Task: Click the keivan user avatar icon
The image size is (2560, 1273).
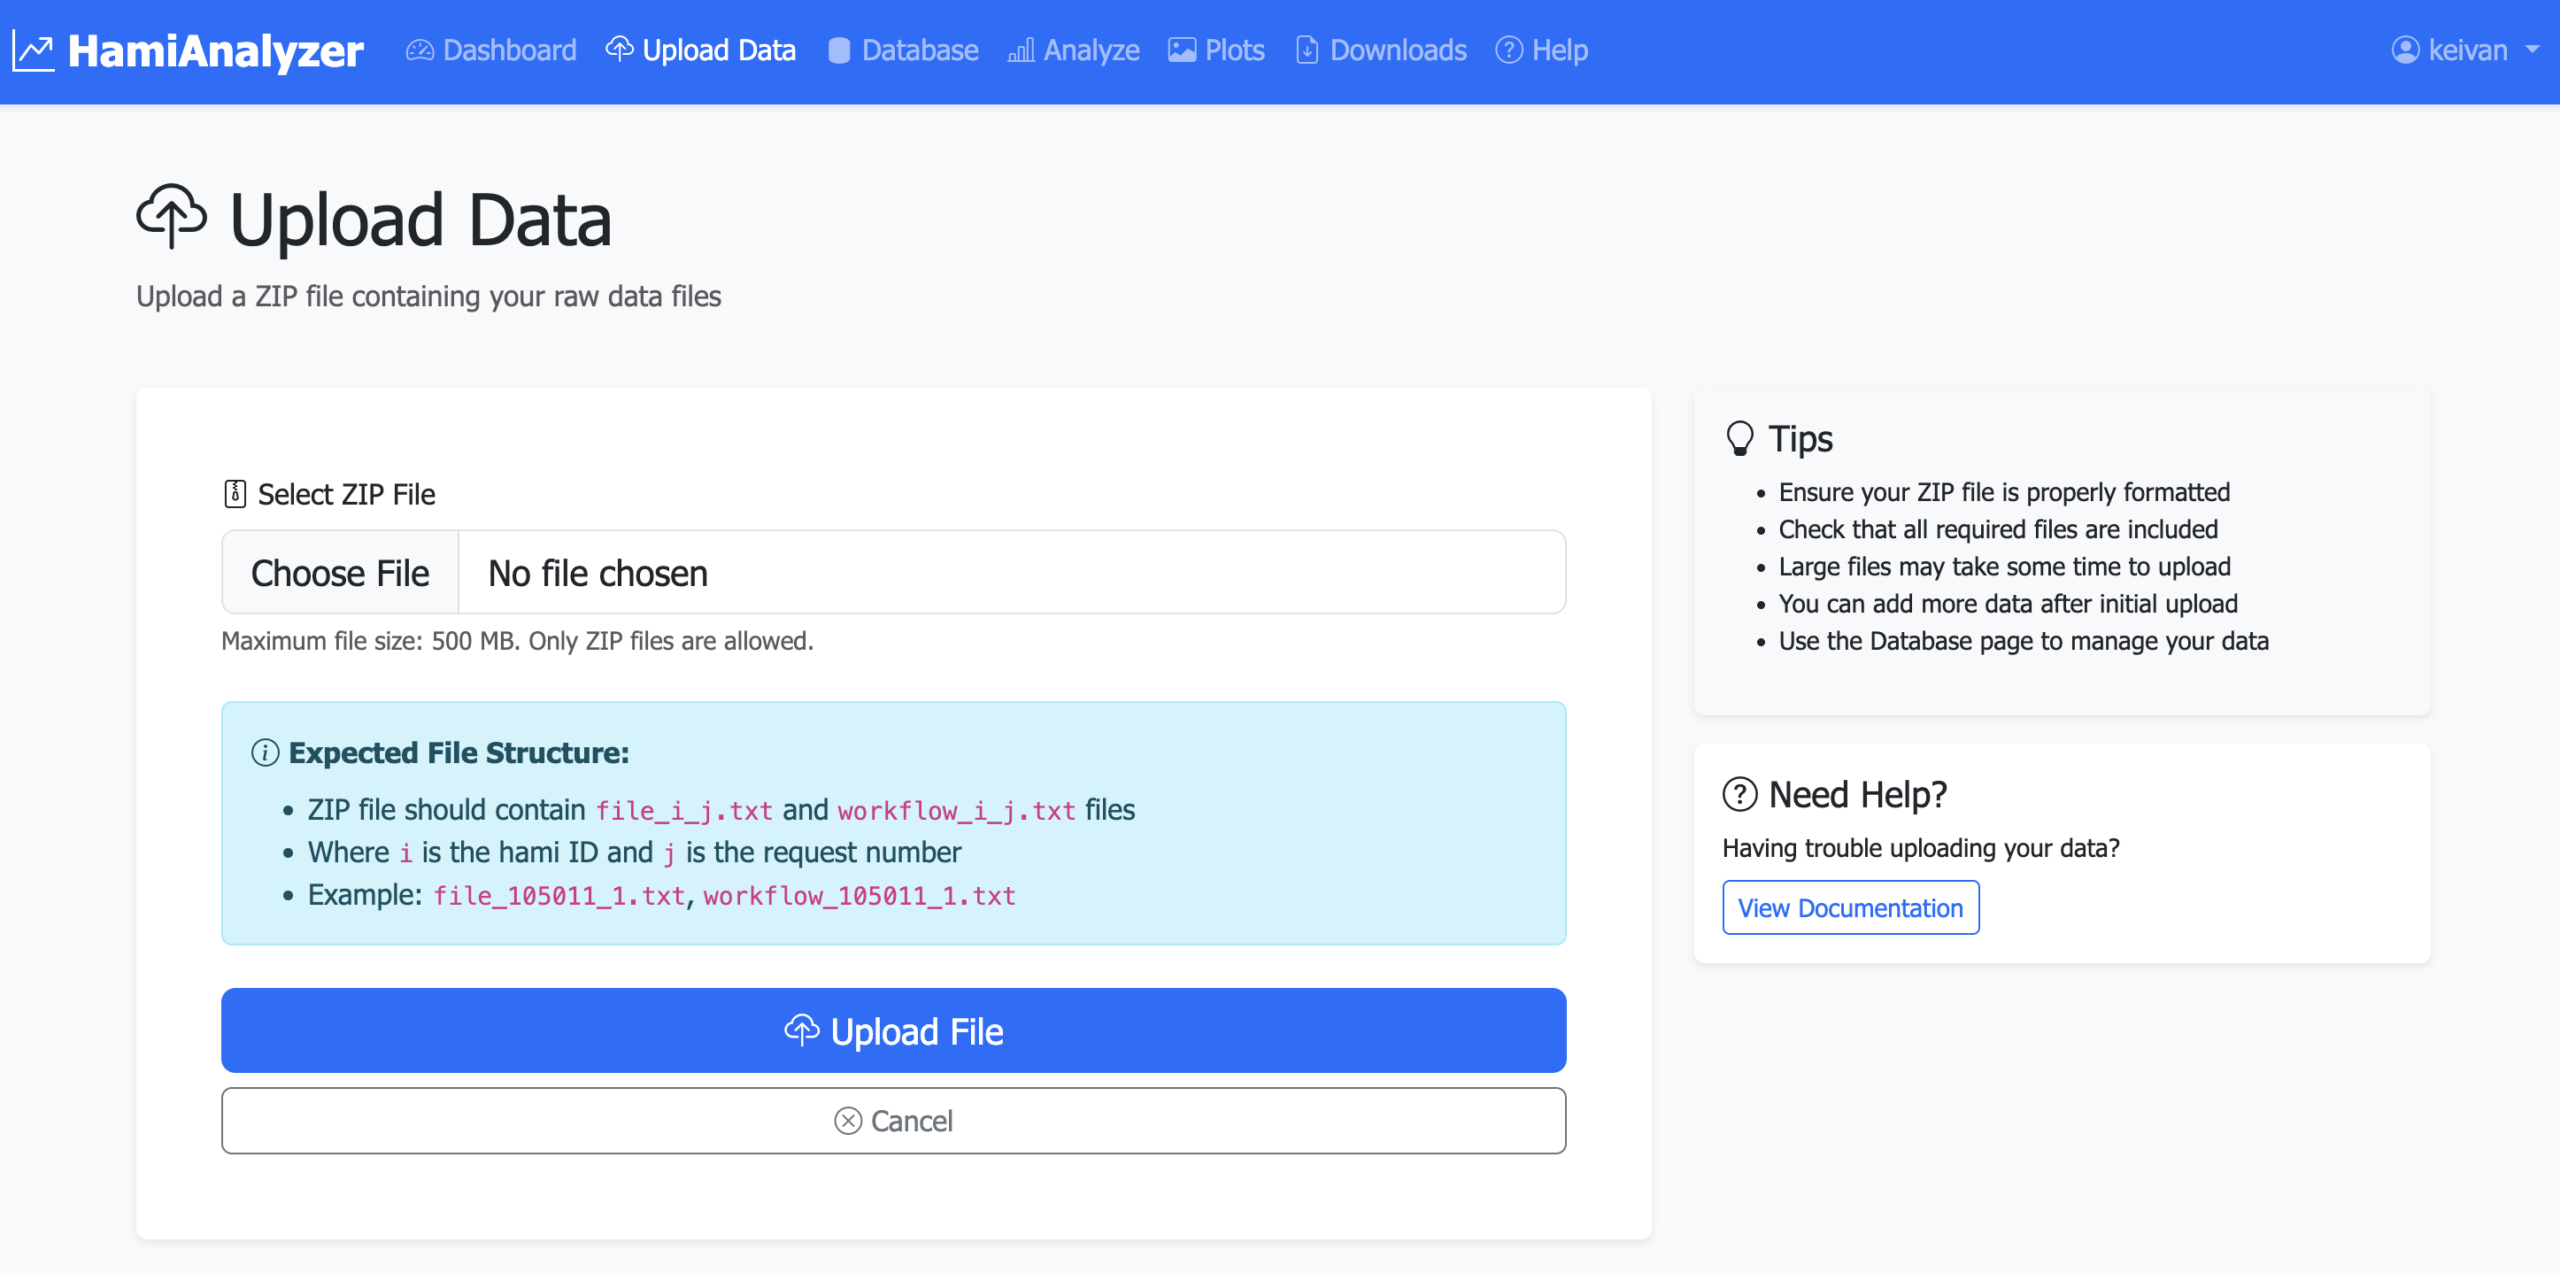Action: 2405,50
